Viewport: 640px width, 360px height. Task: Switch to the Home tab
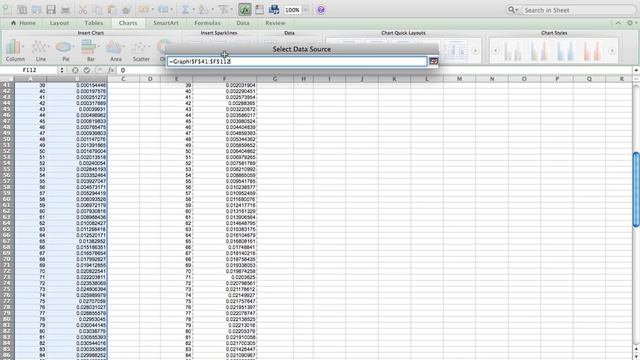(23, 23)
